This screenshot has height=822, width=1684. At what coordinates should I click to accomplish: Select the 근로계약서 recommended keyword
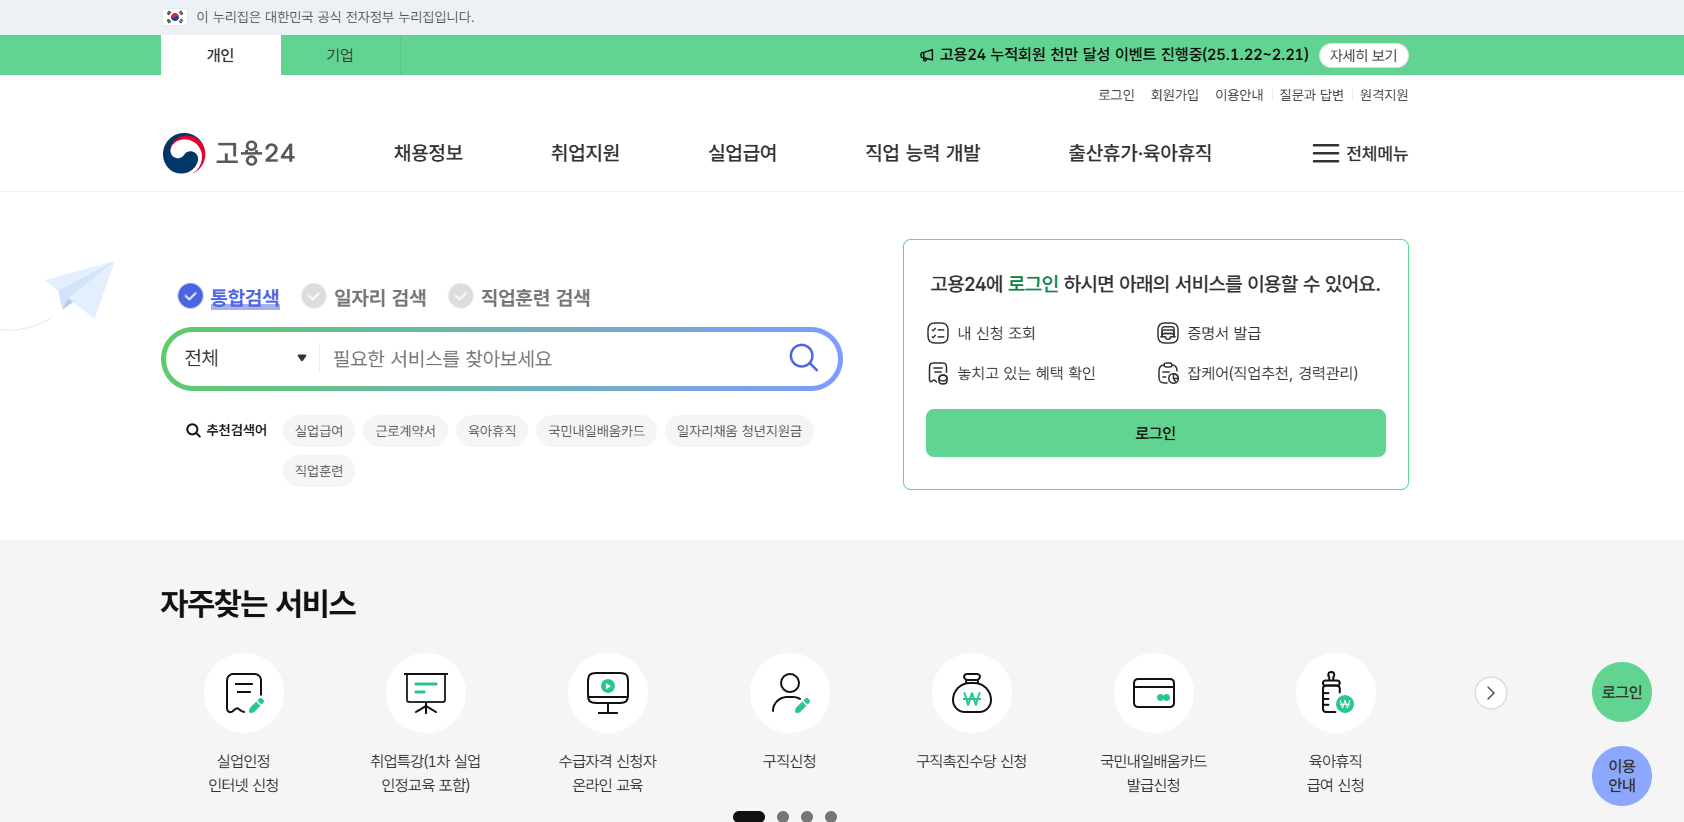pos(405,431)
